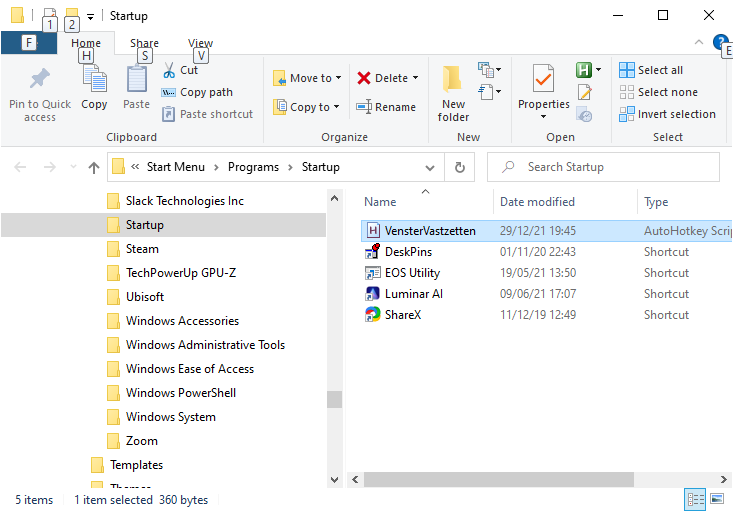Click Start Menu in the address bar

176,167
